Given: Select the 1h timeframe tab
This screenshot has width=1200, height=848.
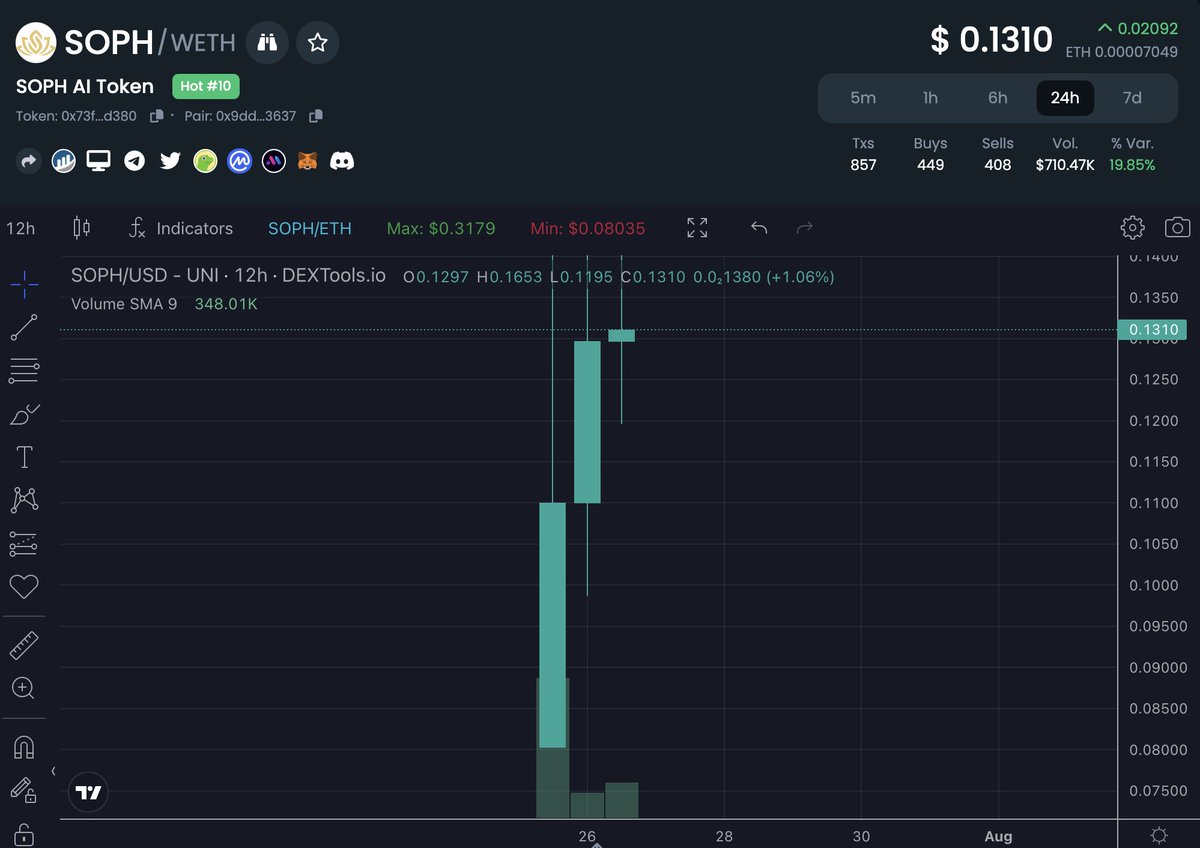Looking at the screenshot, I should (x=930, y=98).
